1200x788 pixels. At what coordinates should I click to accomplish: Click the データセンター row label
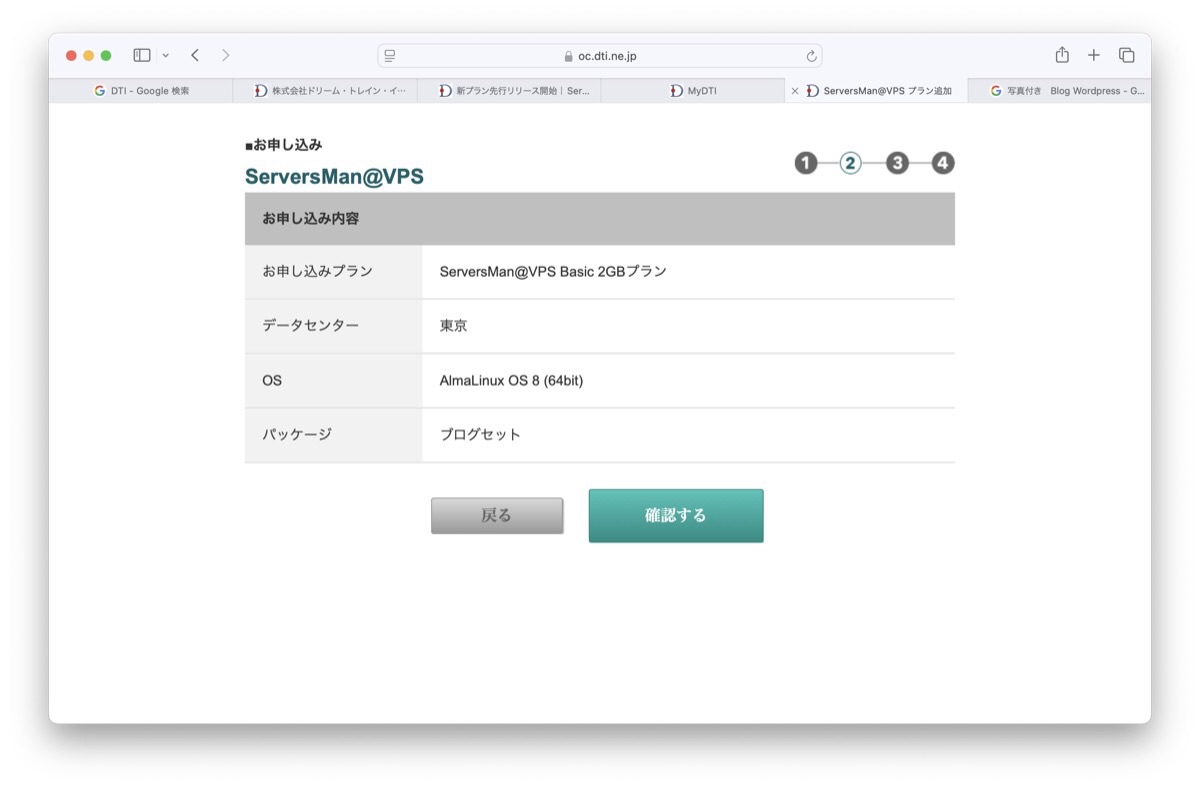(311, 326)
